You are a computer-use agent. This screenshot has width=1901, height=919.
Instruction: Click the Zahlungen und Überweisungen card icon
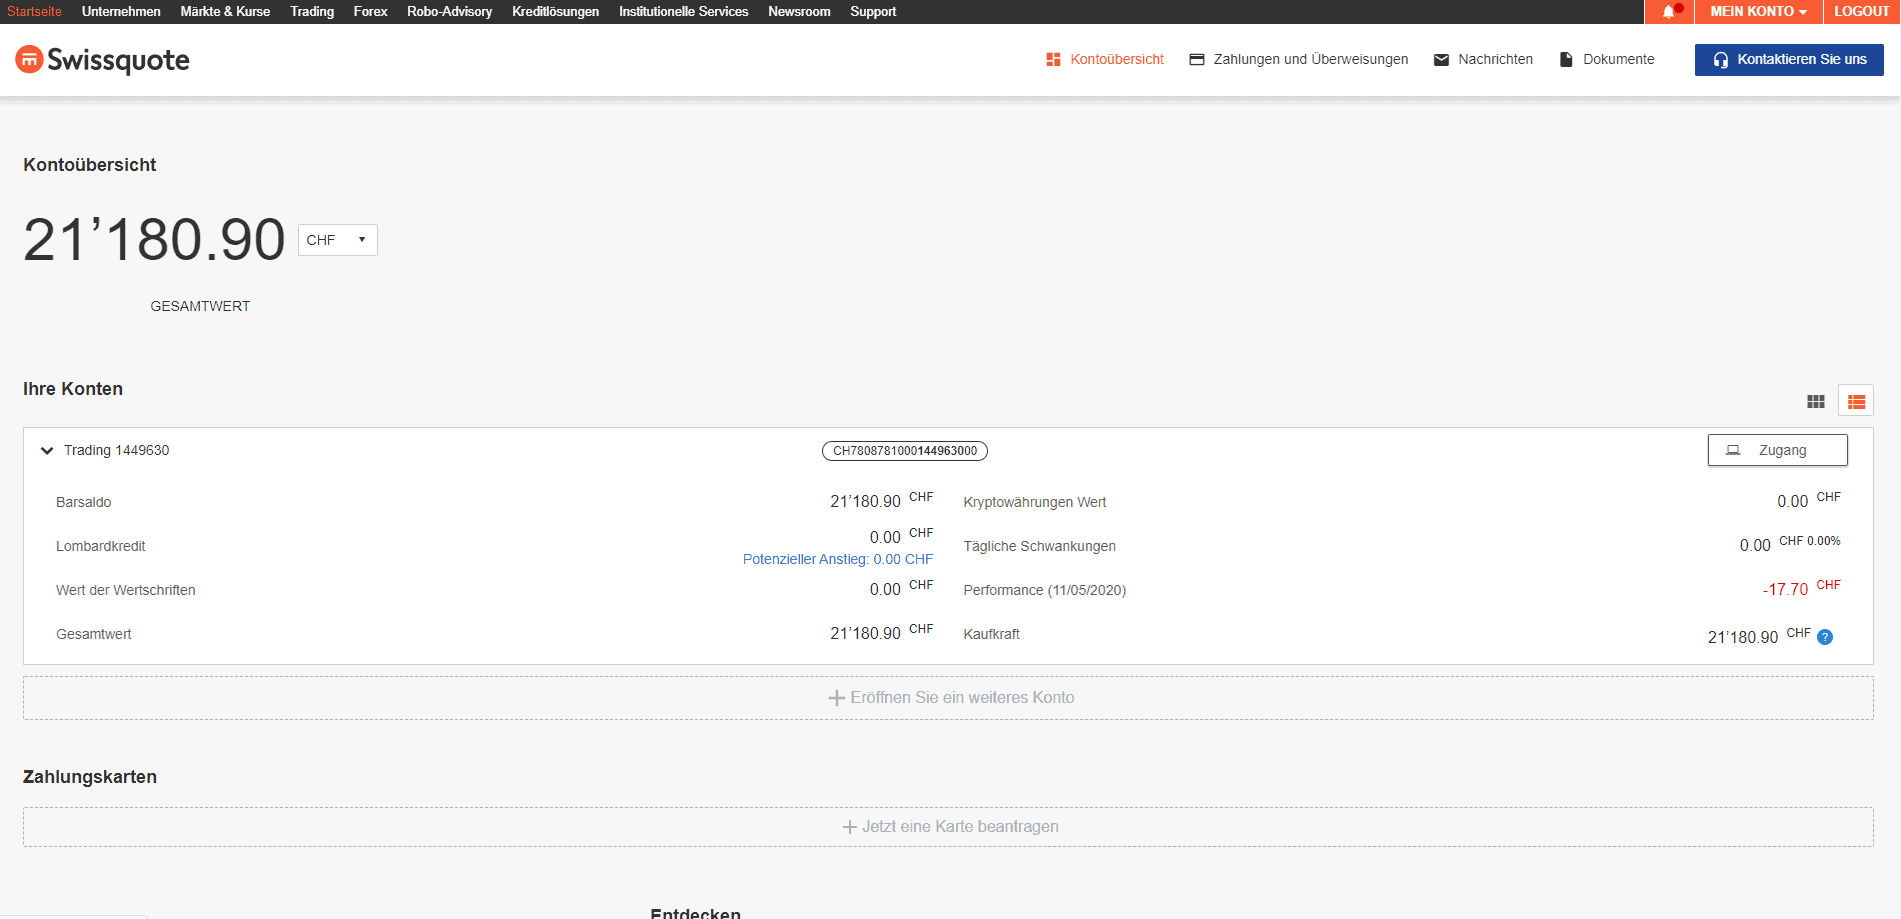click(x=1196, y=60)
